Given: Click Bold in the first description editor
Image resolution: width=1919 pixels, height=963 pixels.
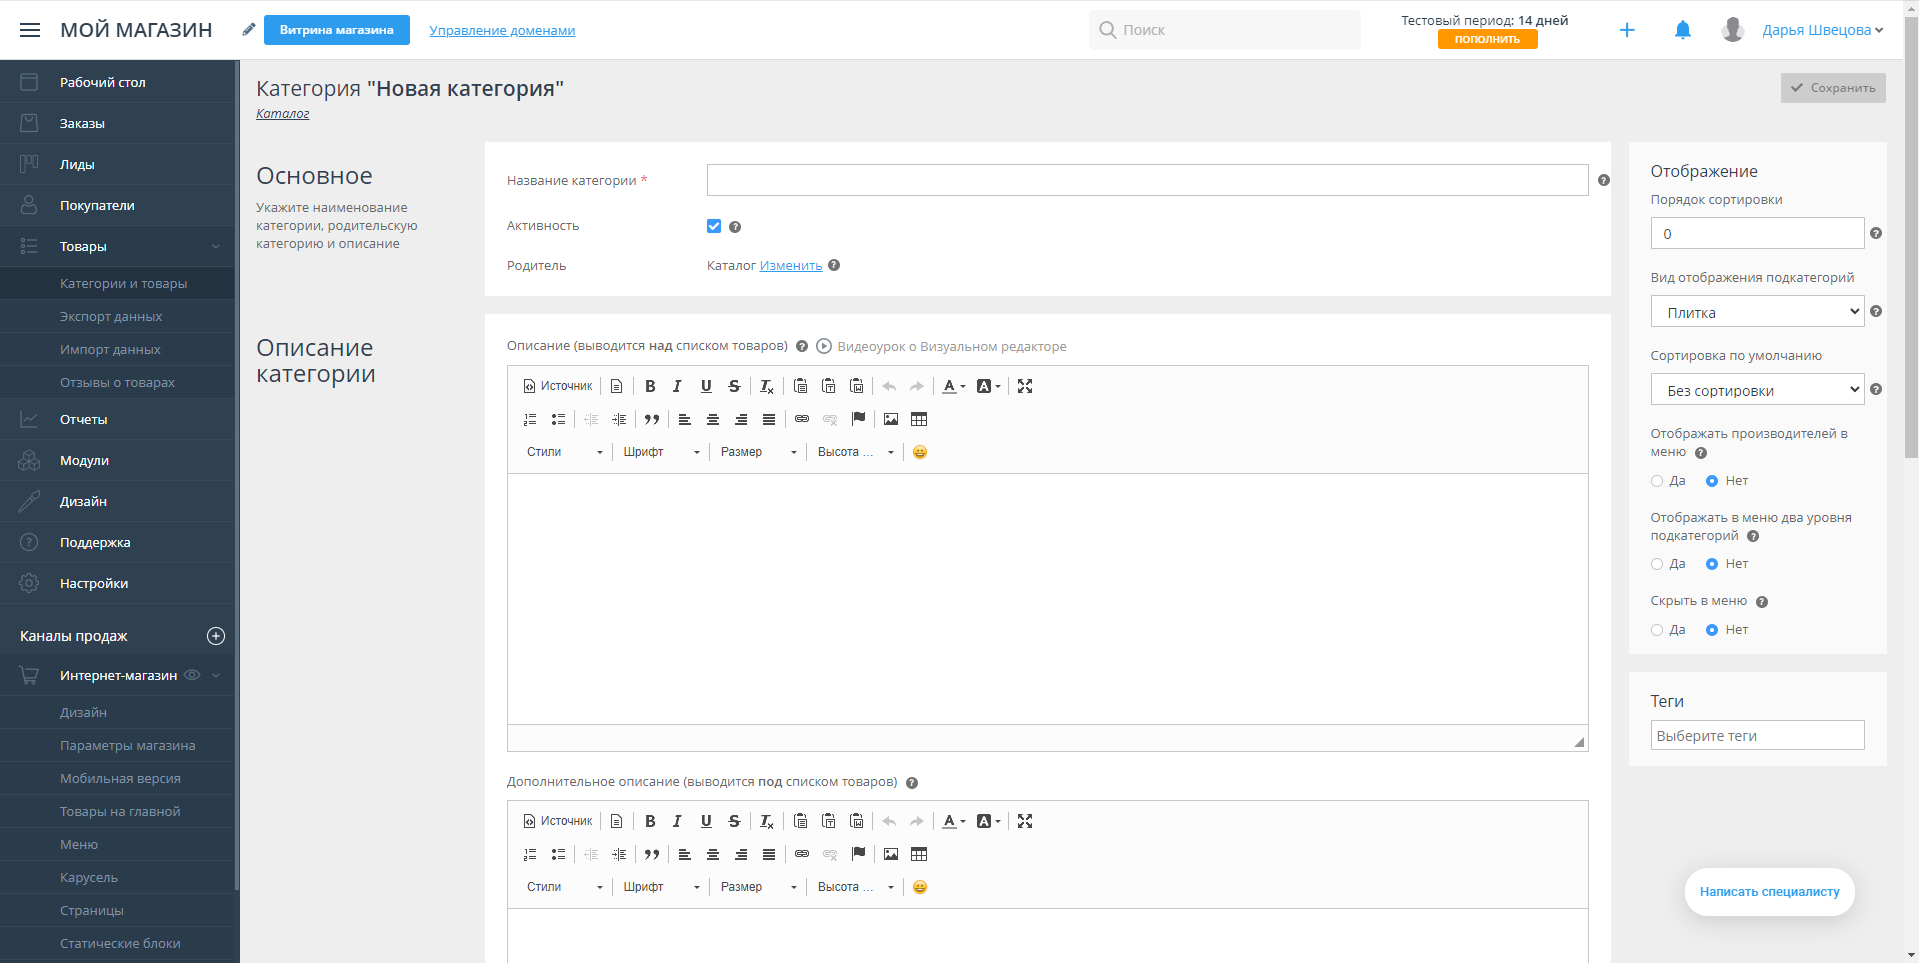Looking at the screenshot, I should click(x=650, y=386).
